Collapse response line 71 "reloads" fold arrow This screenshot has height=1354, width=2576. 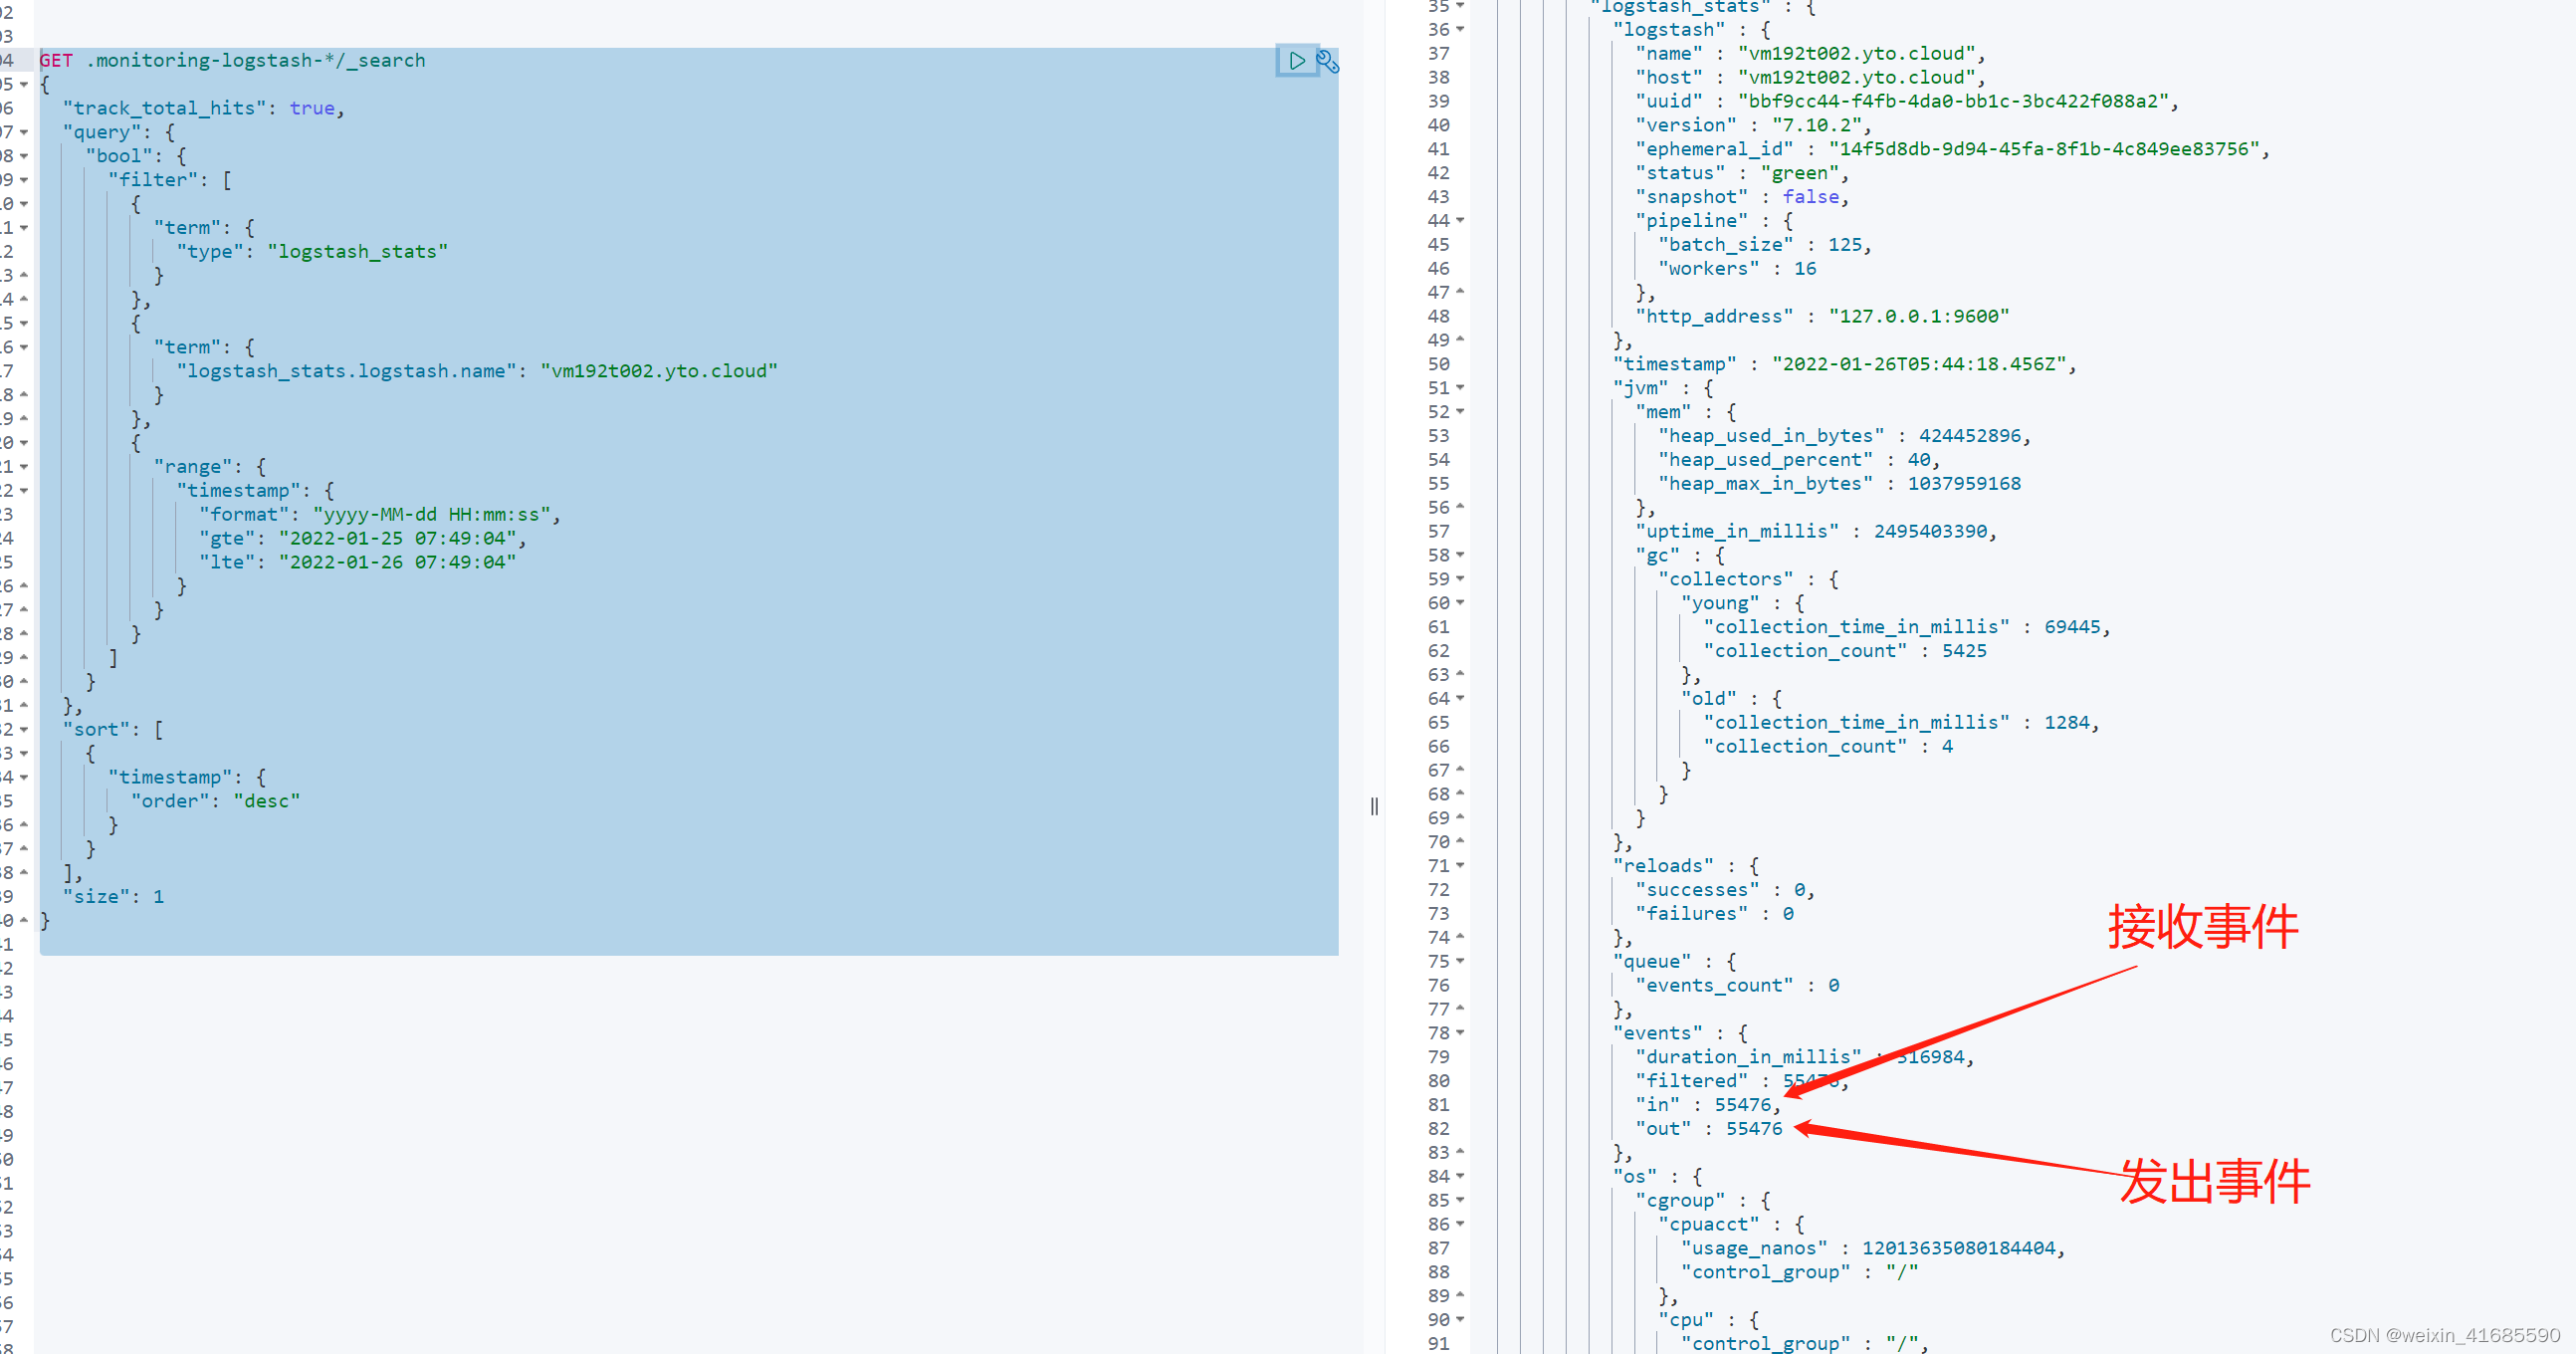[1461, 865]
